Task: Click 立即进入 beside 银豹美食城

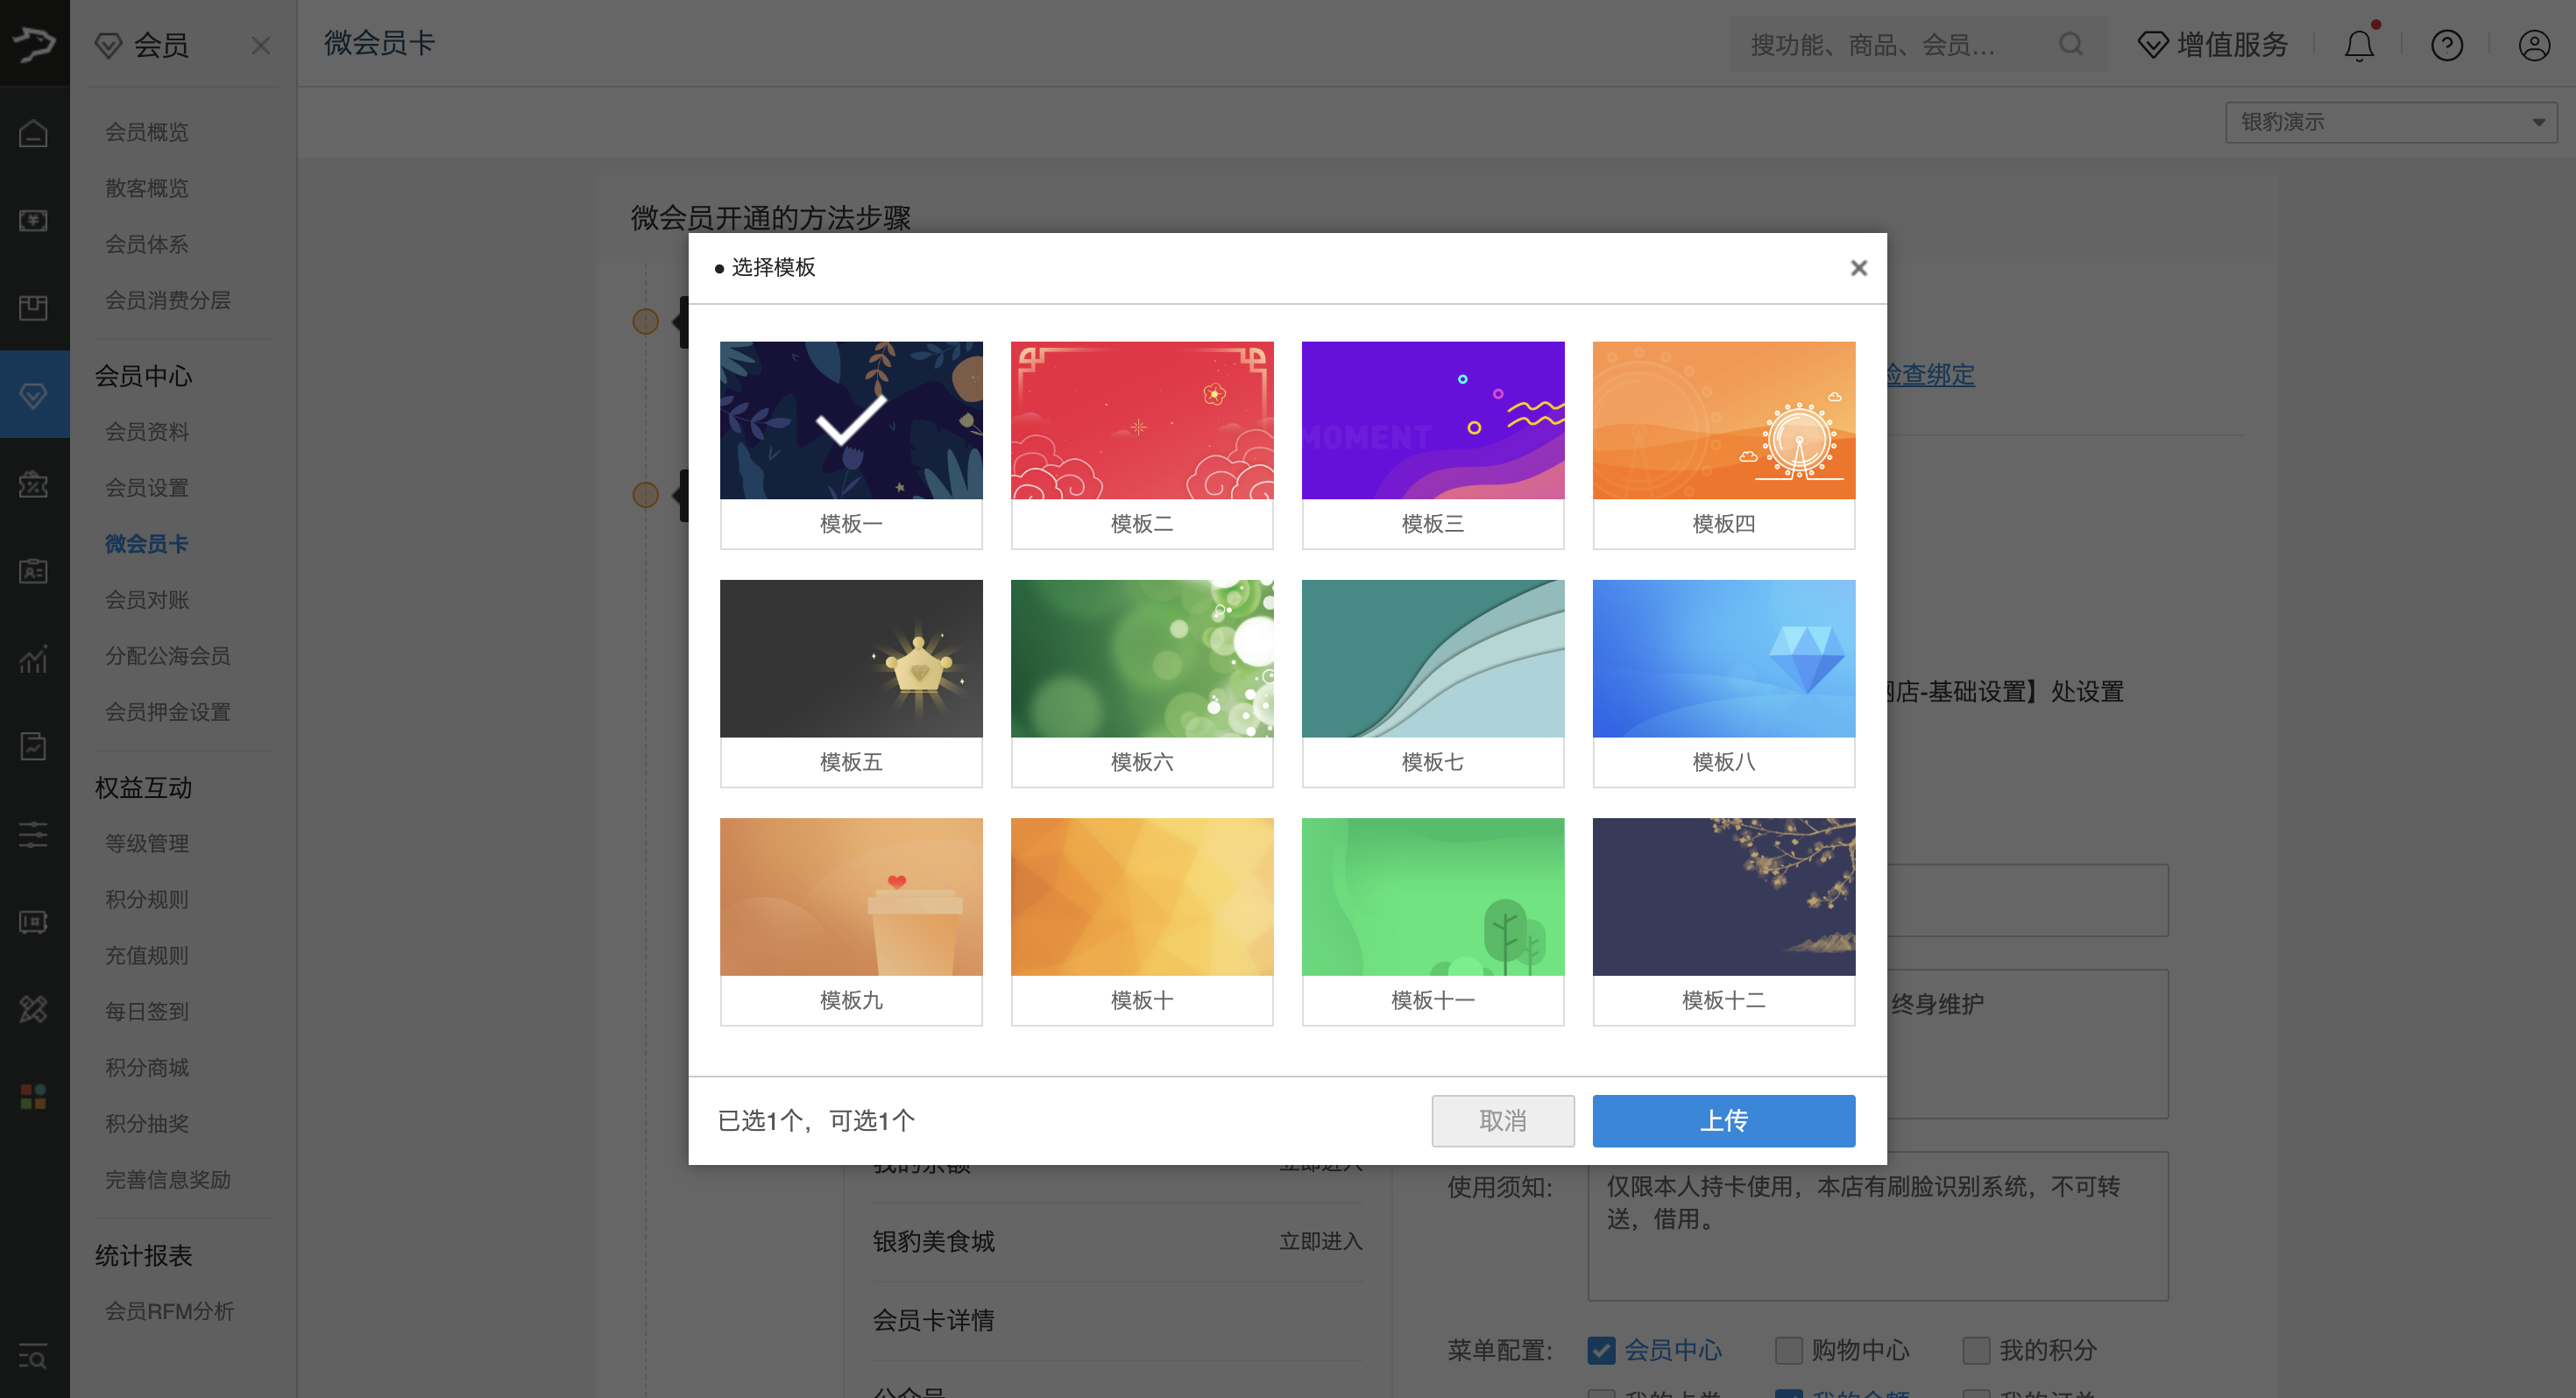Action: pos(1321,1241)
